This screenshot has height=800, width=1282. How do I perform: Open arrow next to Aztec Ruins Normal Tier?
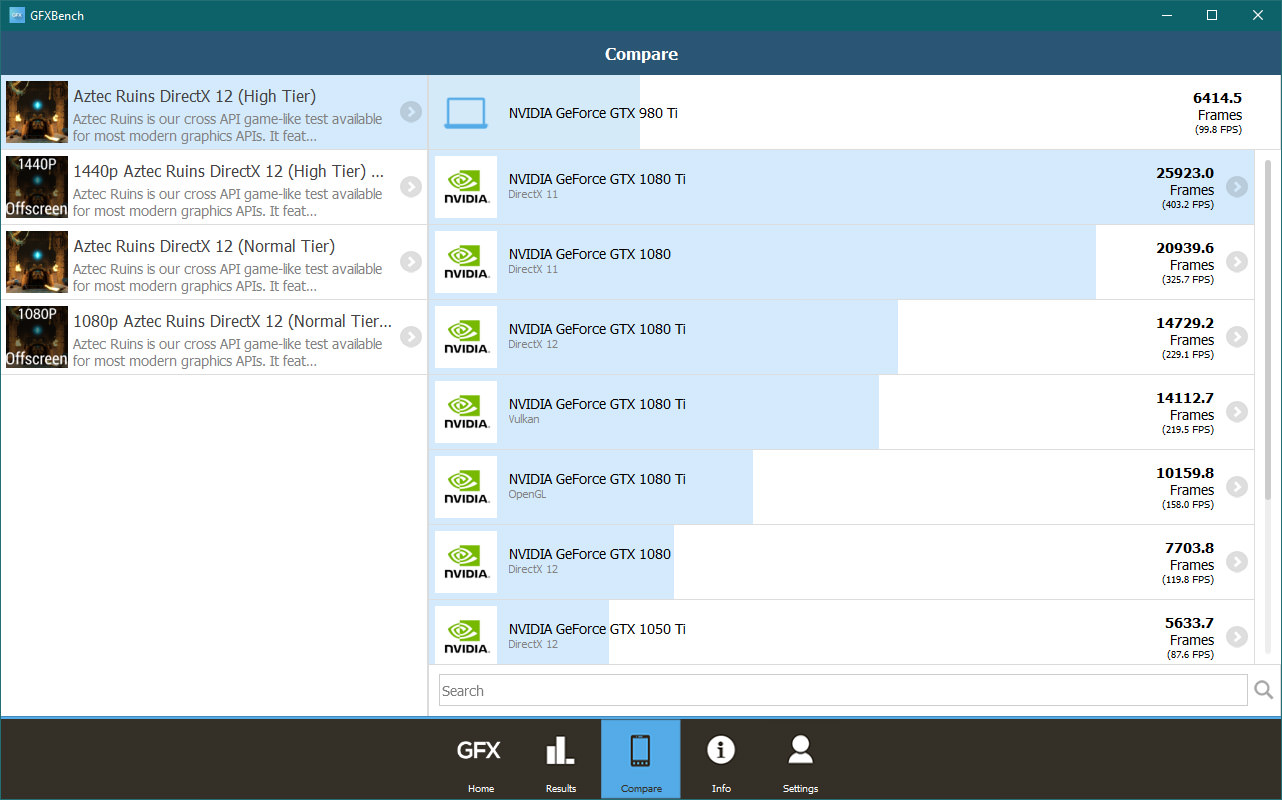pos(411,262)
